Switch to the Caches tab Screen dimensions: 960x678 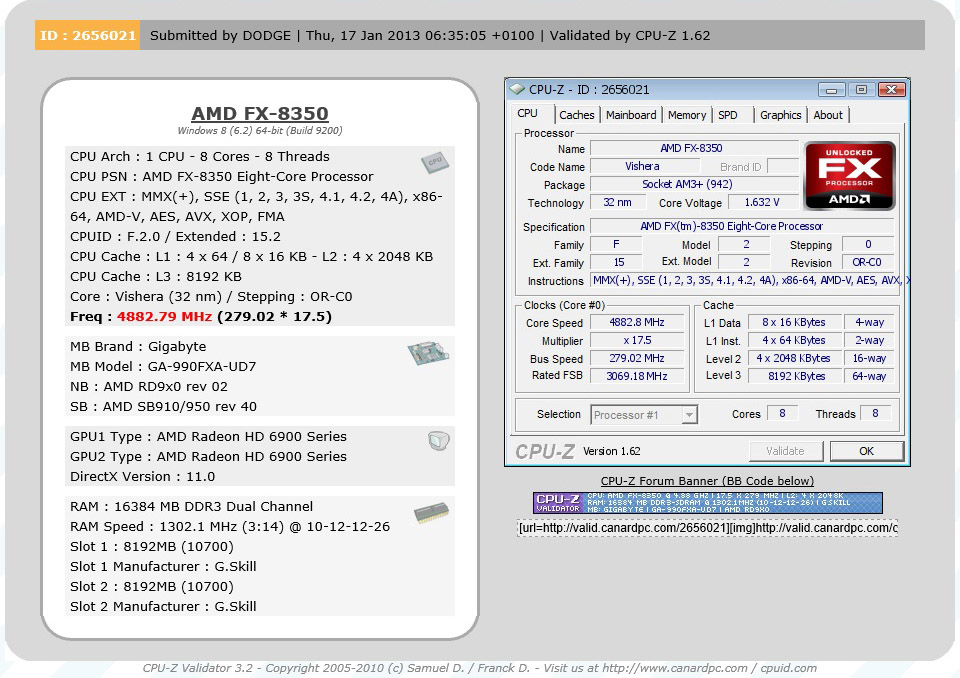coord(577,115)
